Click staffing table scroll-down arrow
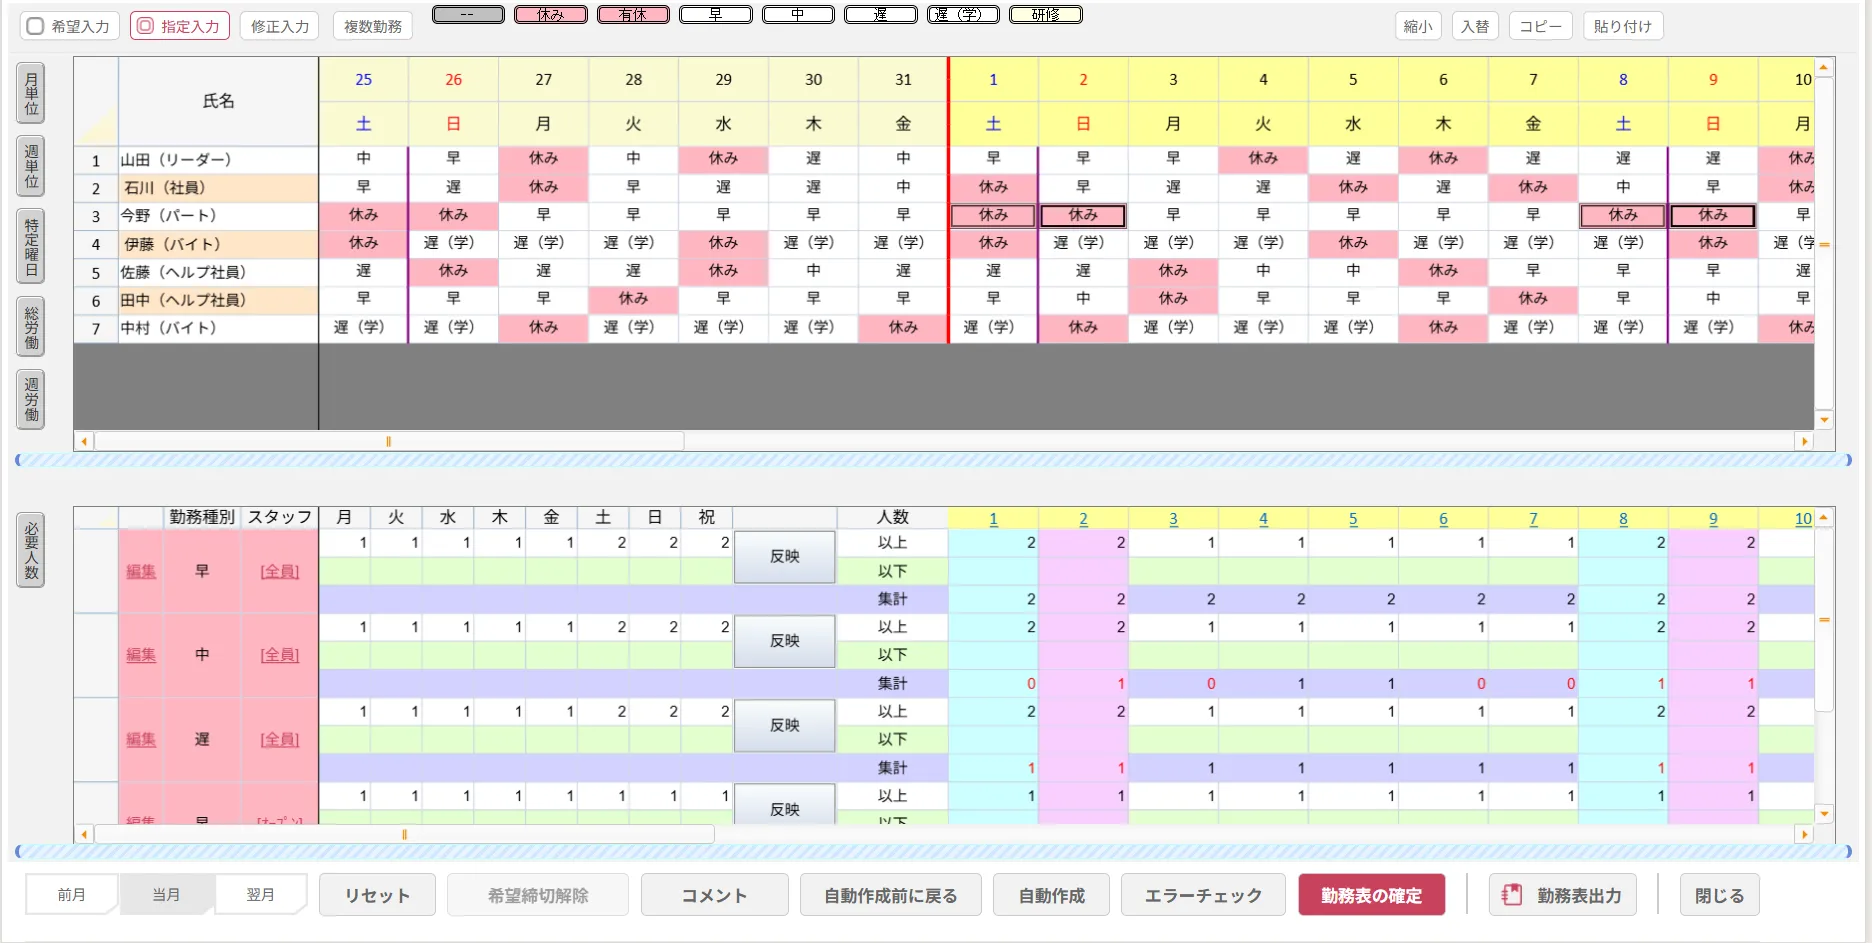Screen dimensions: 1872x943 tap(1824, 814)
